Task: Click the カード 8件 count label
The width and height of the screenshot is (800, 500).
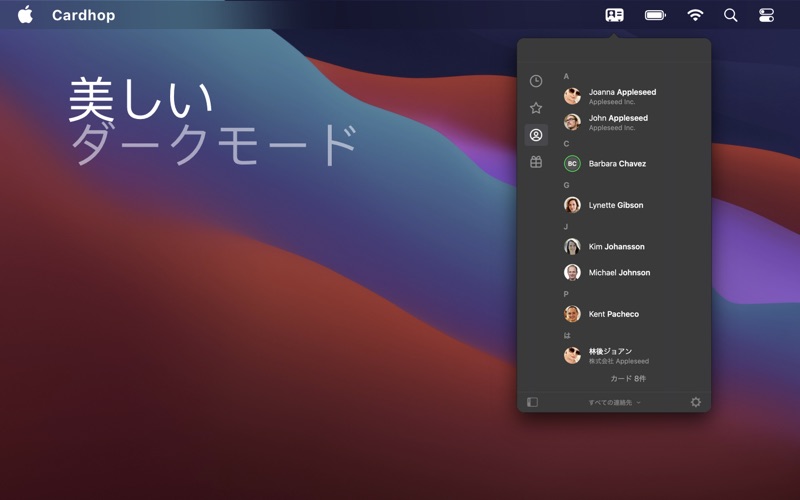Action: pyautogui.click(x=628, y=379)
